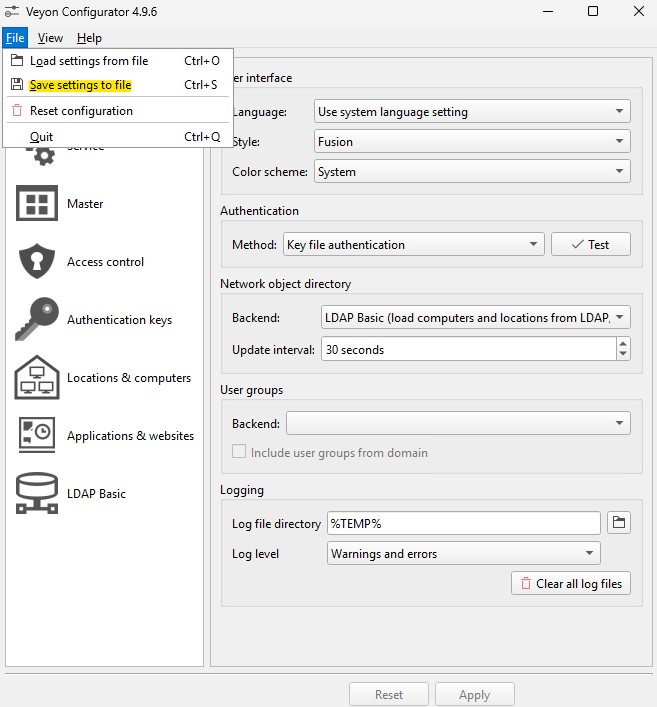This screenshot has height=707, width=657.
Task: Select the Locations & computers label
Action: [129, 378]
